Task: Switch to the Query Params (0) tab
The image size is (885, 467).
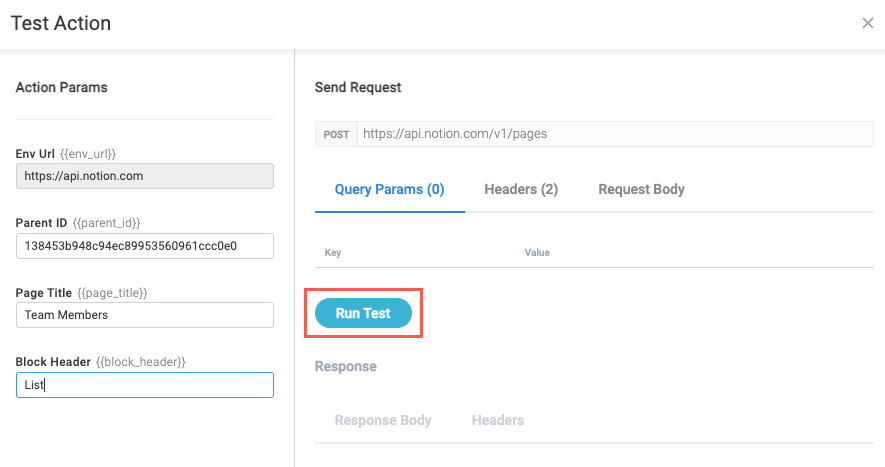Action: coord(389,189)
